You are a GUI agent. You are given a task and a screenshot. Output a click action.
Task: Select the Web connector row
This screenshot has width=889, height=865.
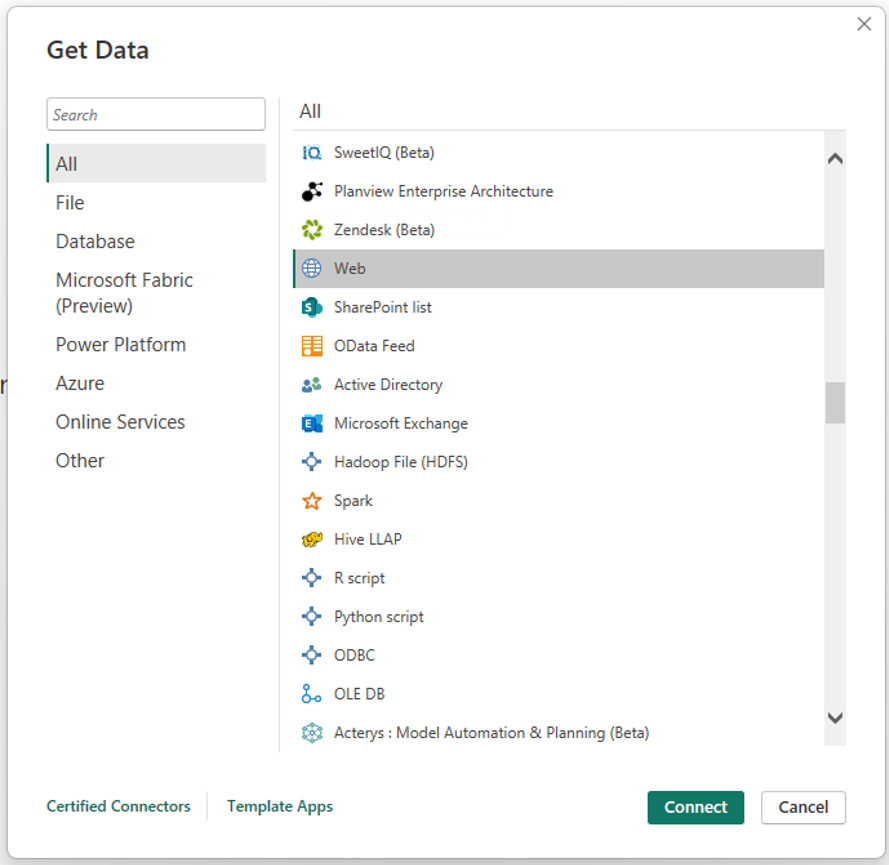pos(558,269)
